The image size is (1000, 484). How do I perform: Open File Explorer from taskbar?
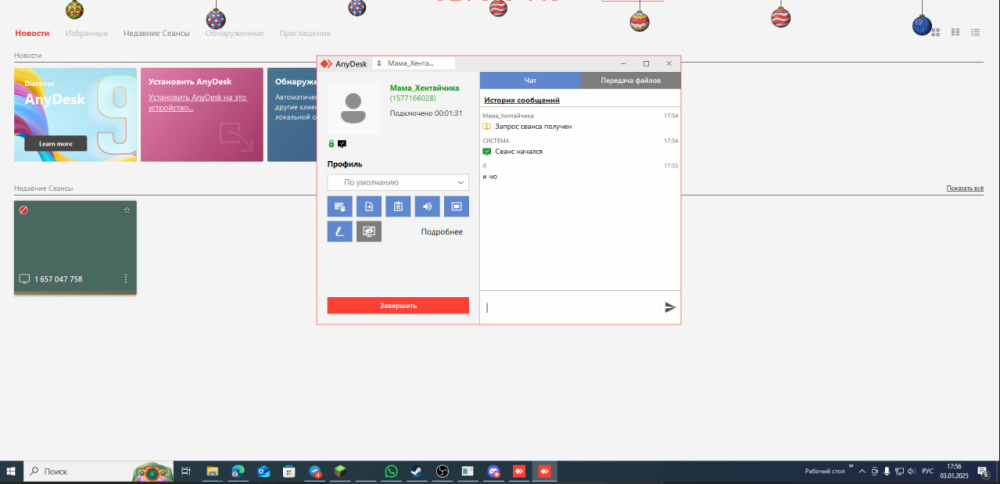click(212, 472)
